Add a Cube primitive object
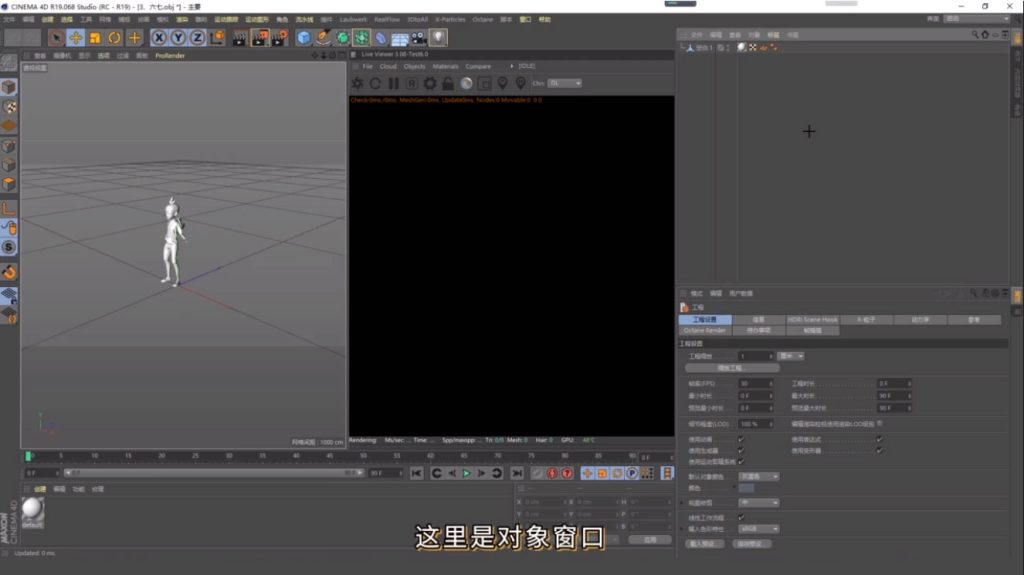1024x575 pixels. [304, 38]
